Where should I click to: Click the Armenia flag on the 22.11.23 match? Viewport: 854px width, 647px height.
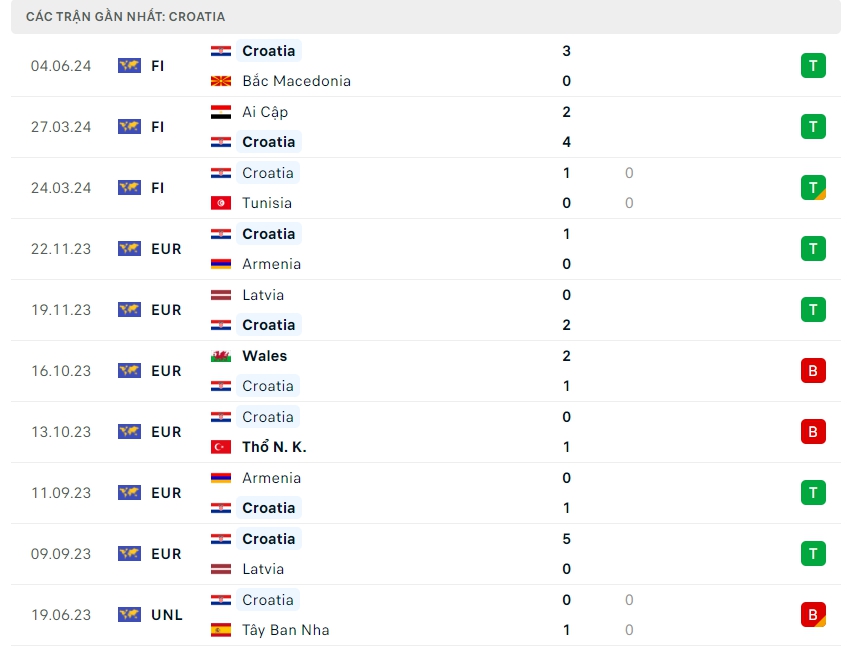click(x=221, y=264)
